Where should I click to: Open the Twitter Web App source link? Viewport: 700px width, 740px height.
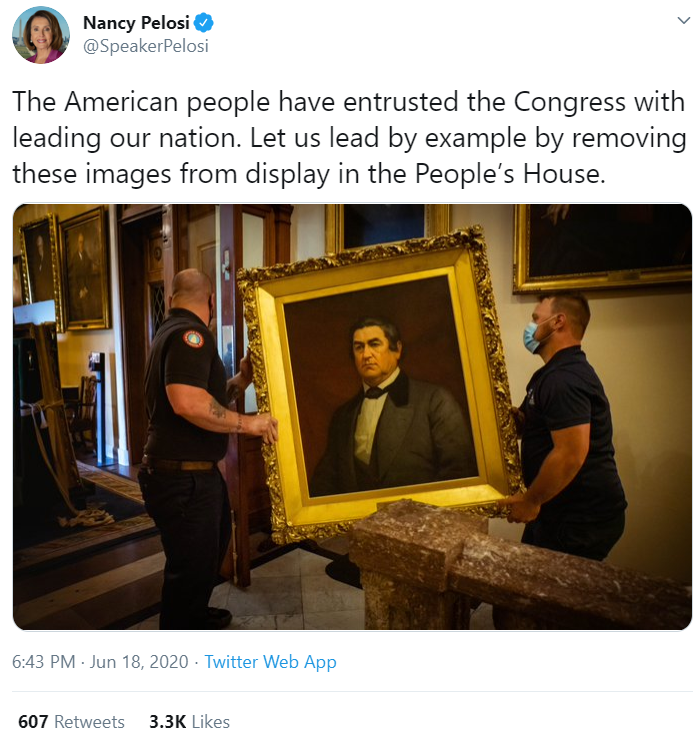(270, 662)
